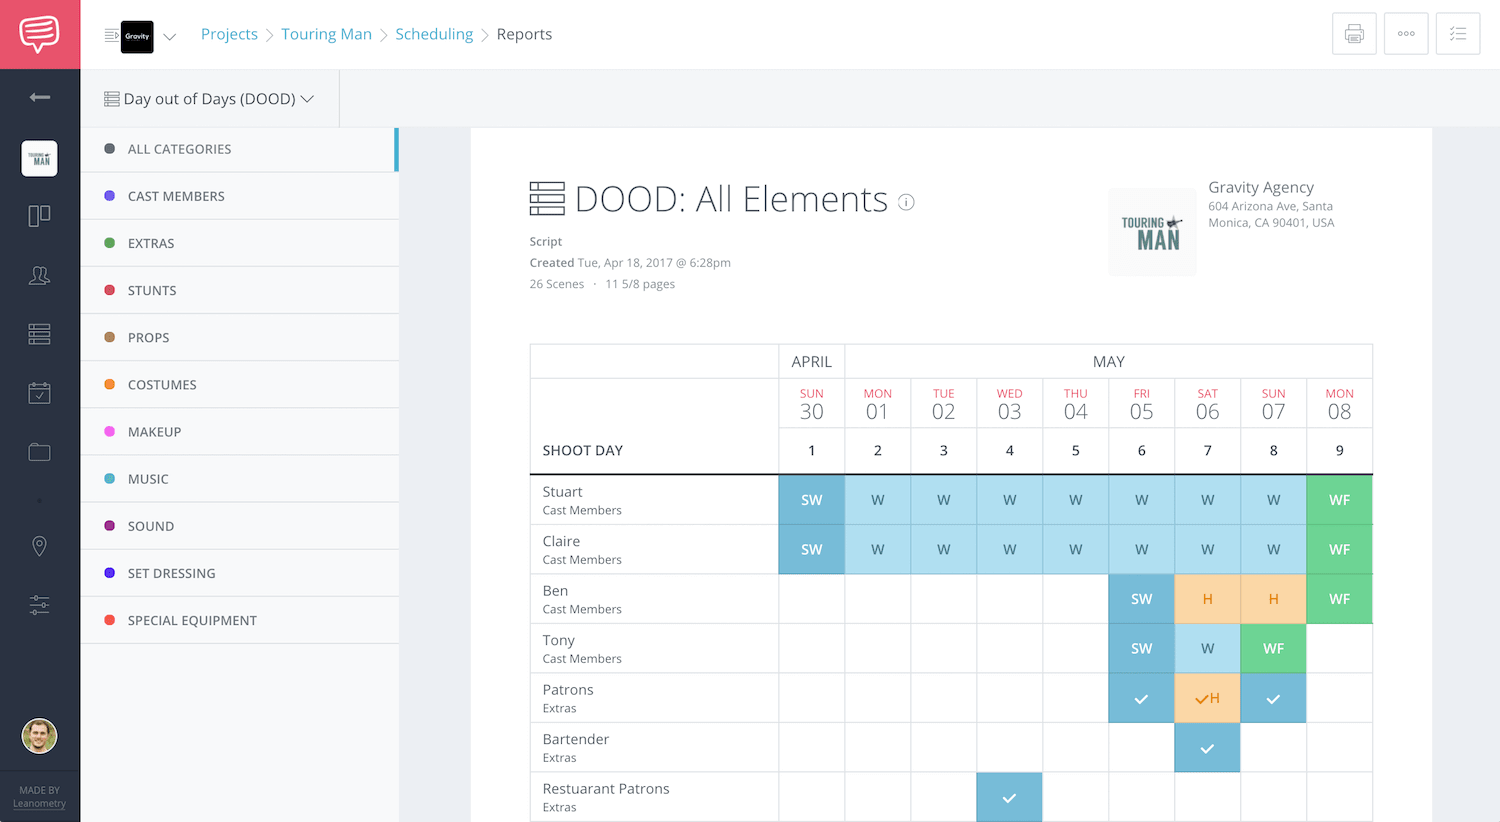Click the user profile avatar photo
Viewport: 1500px width, 822px height.
(x=40, y=736)
